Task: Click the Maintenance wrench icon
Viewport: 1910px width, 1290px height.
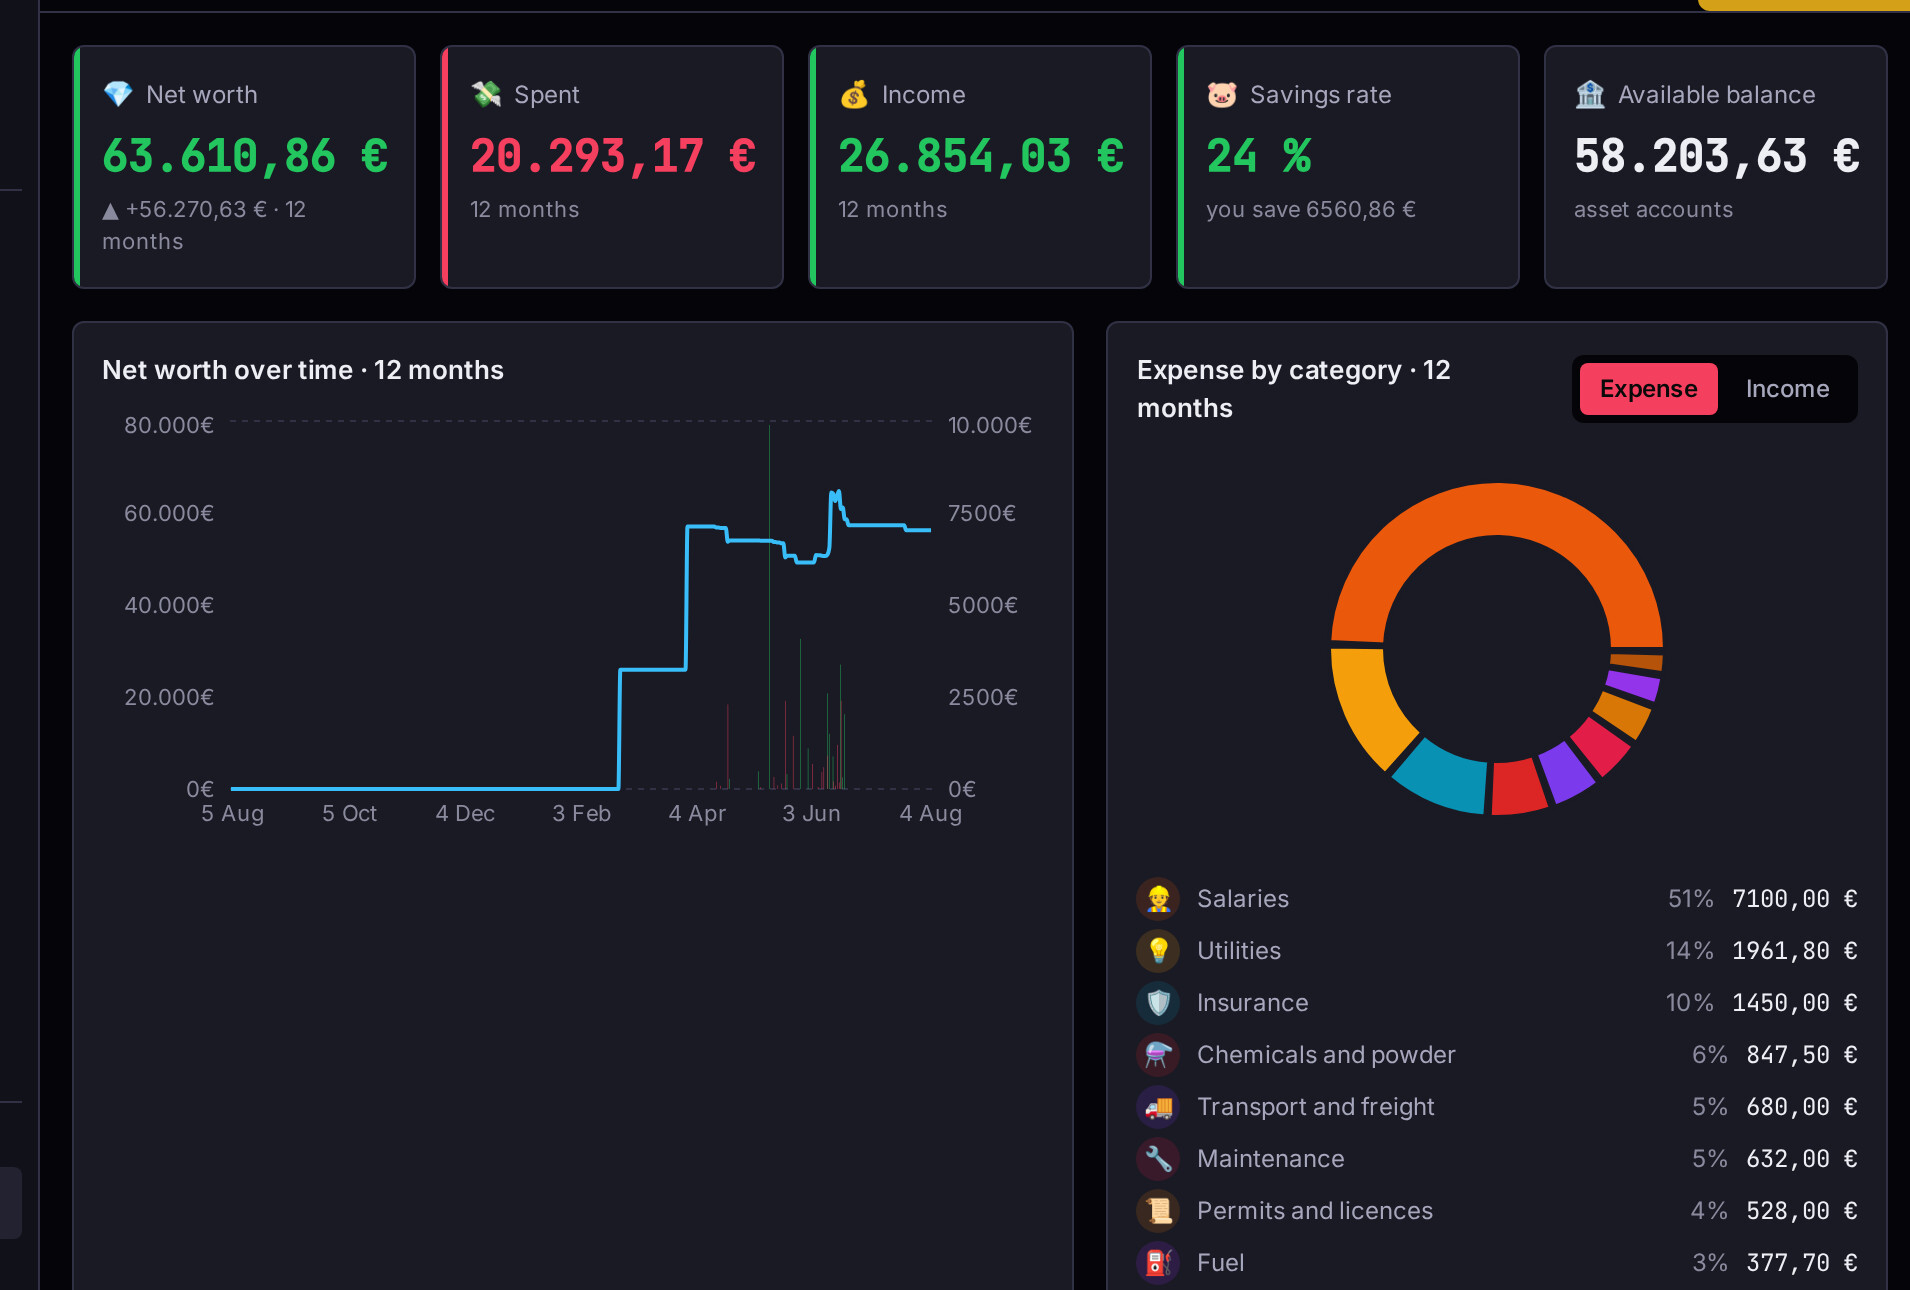Action: point(1158,1158)
